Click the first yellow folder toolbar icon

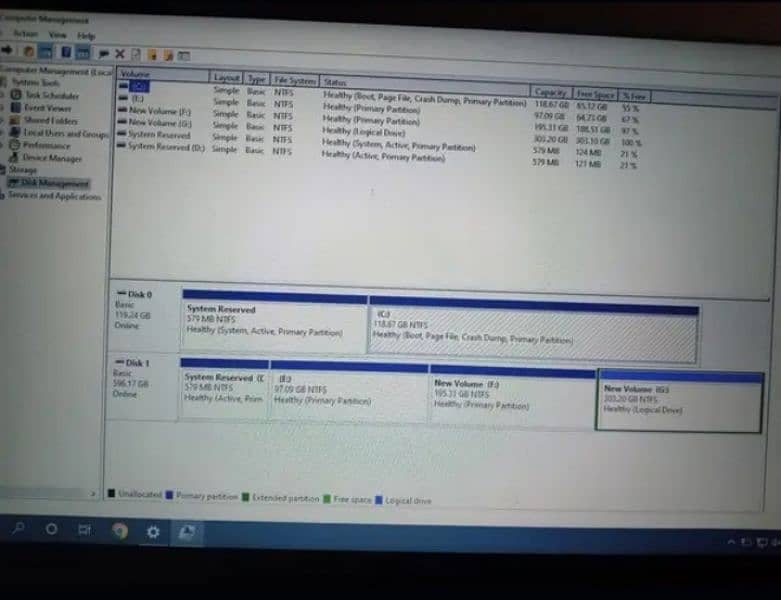tap(152, 55)
